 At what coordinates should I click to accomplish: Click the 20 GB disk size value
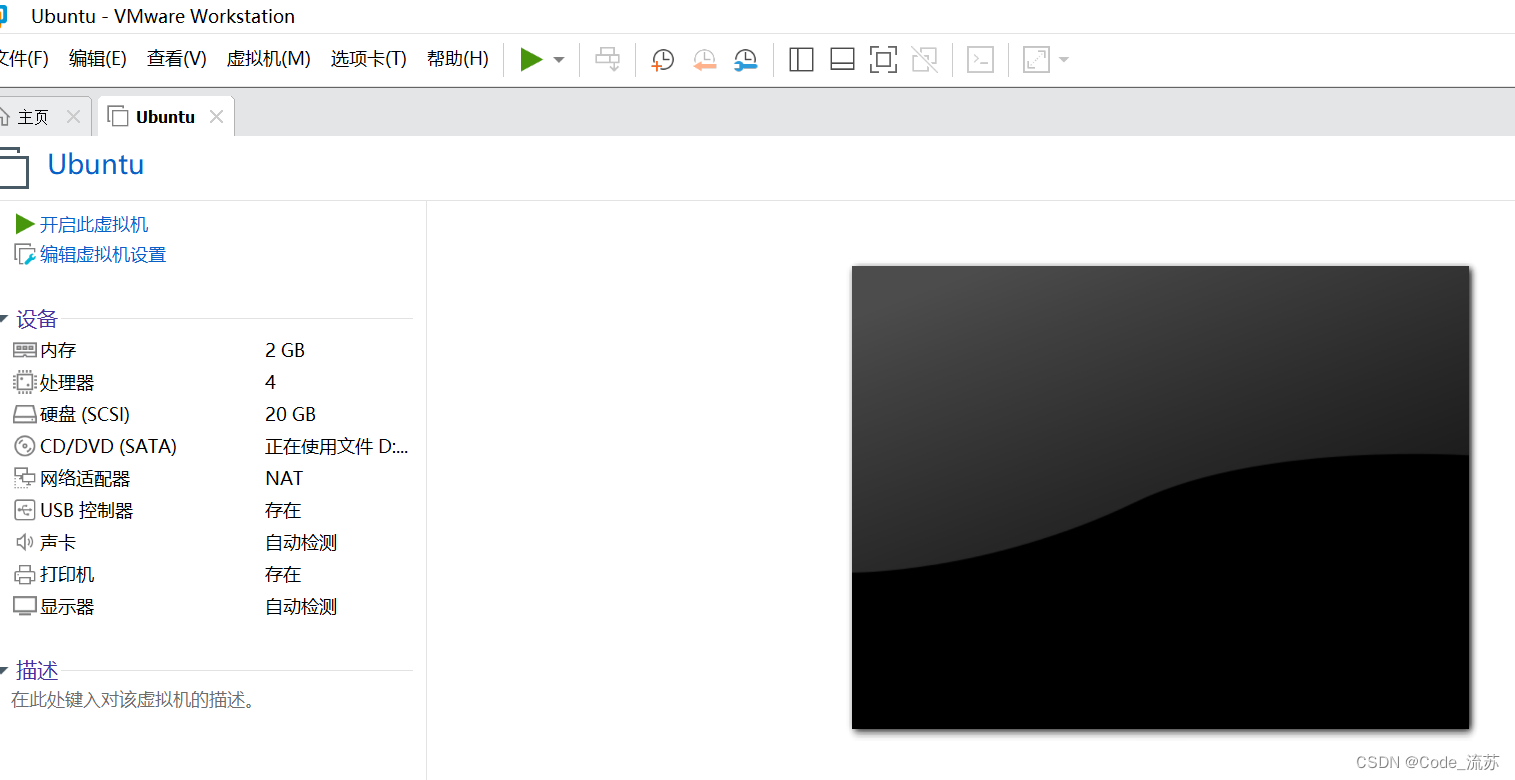pos(290,414)
